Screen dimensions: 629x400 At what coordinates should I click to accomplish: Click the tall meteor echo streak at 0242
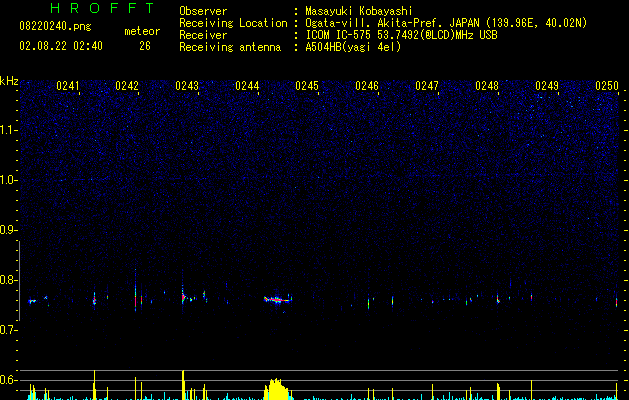[x=136, y=290]
